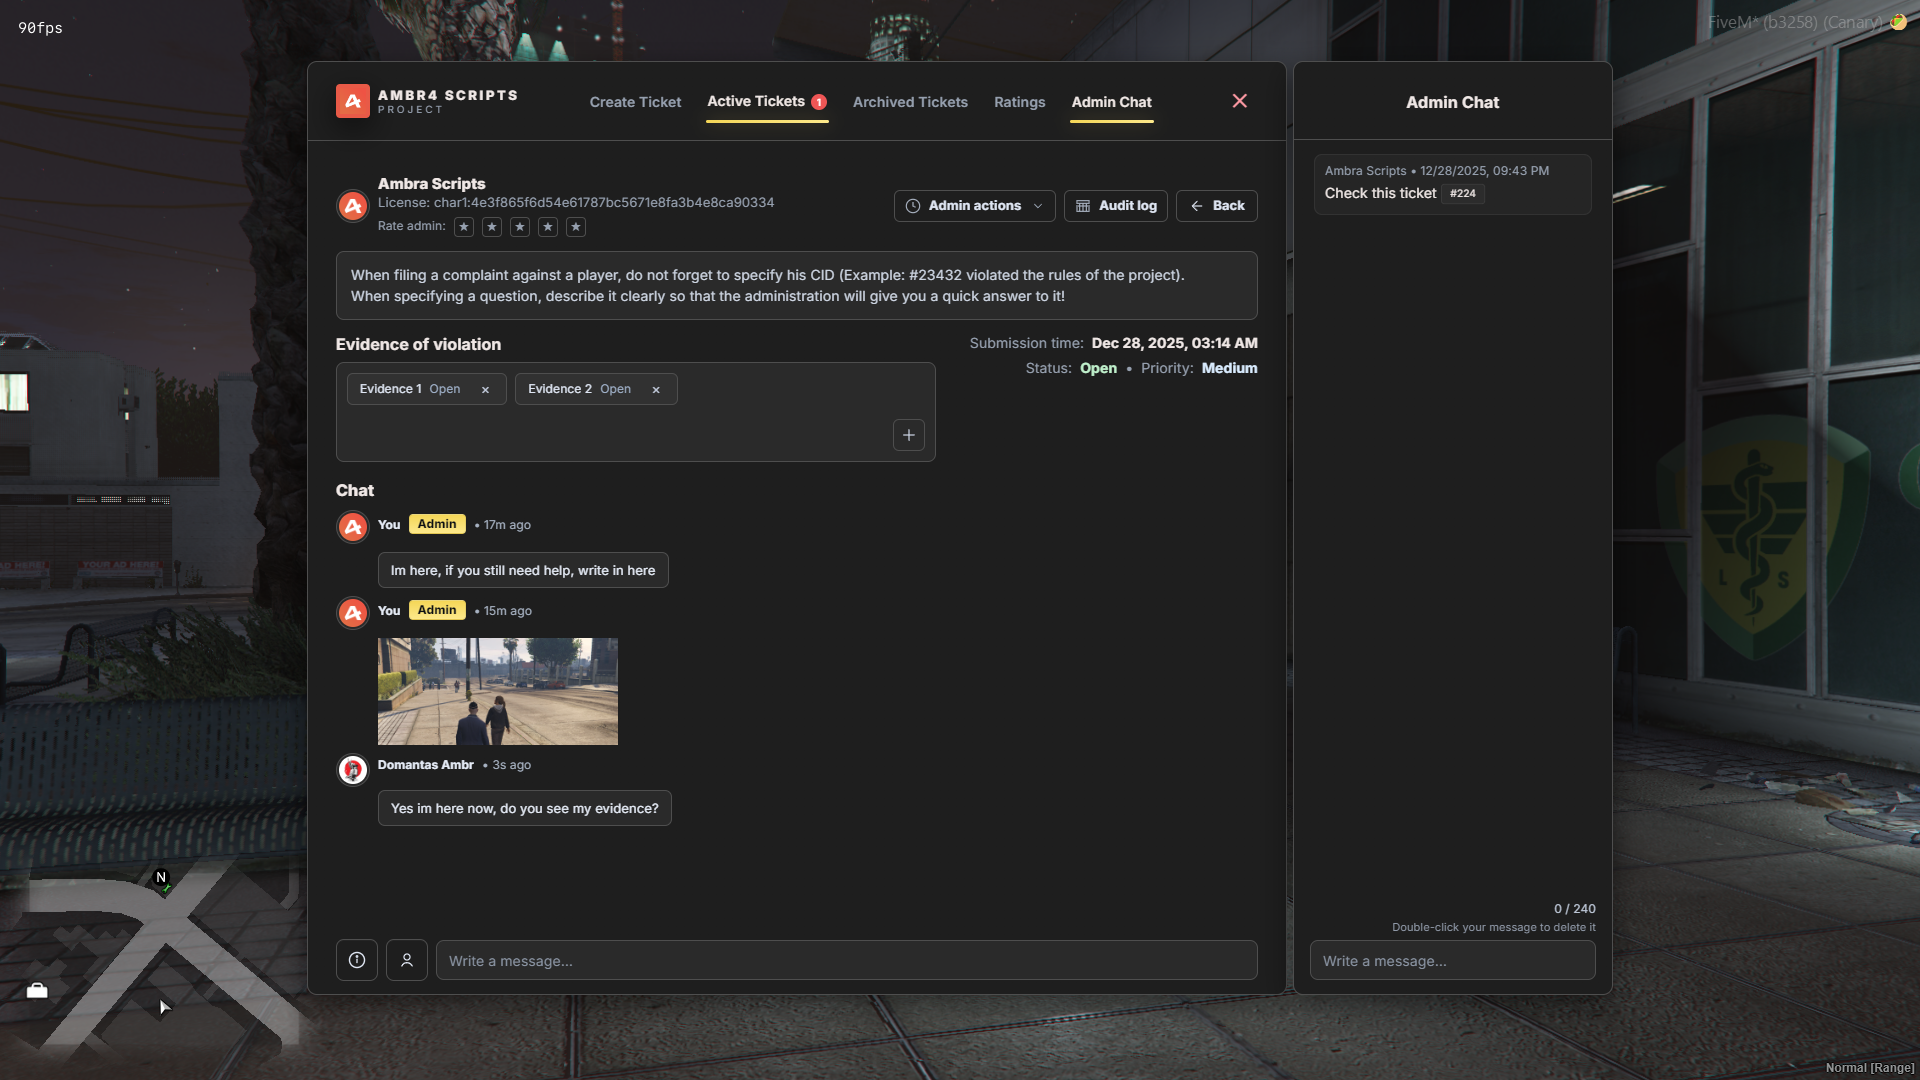Viewport: 1920px width, 1080px height.
Task: Open ticket #224 from Admin Chat
Action: (x=1462, y=193)
